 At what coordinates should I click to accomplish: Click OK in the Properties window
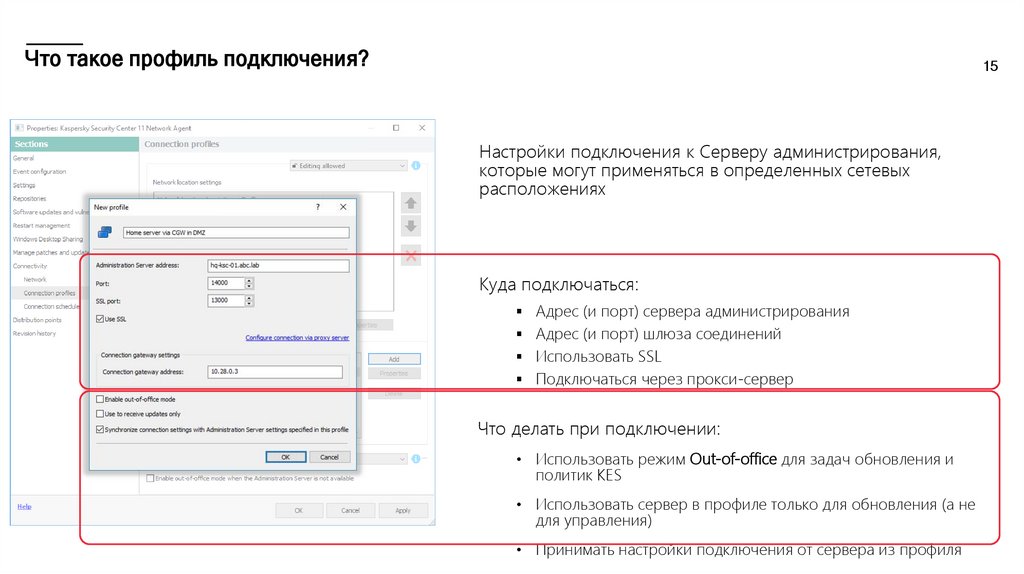coord(298,511)
